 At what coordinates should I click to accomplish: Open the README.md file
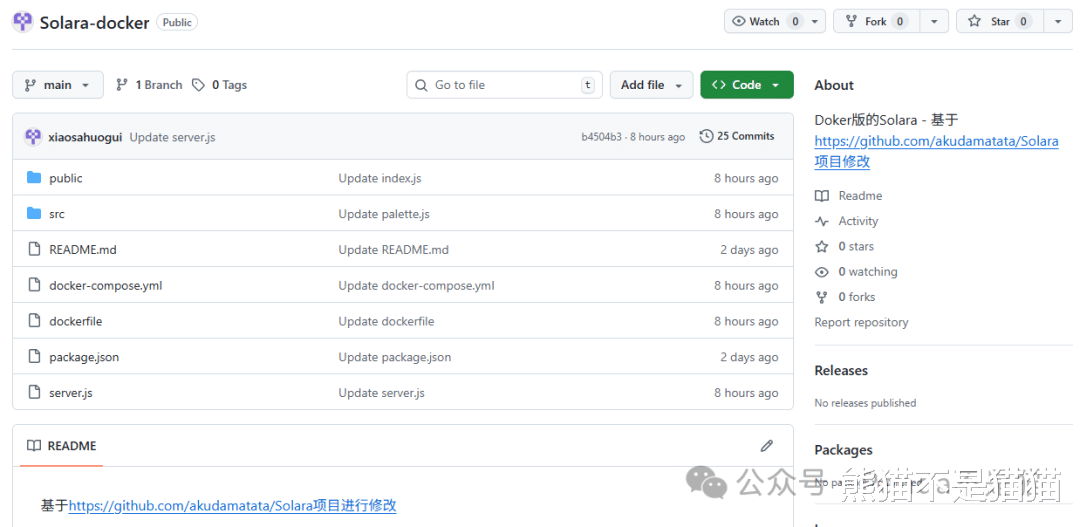coord(83,250)
